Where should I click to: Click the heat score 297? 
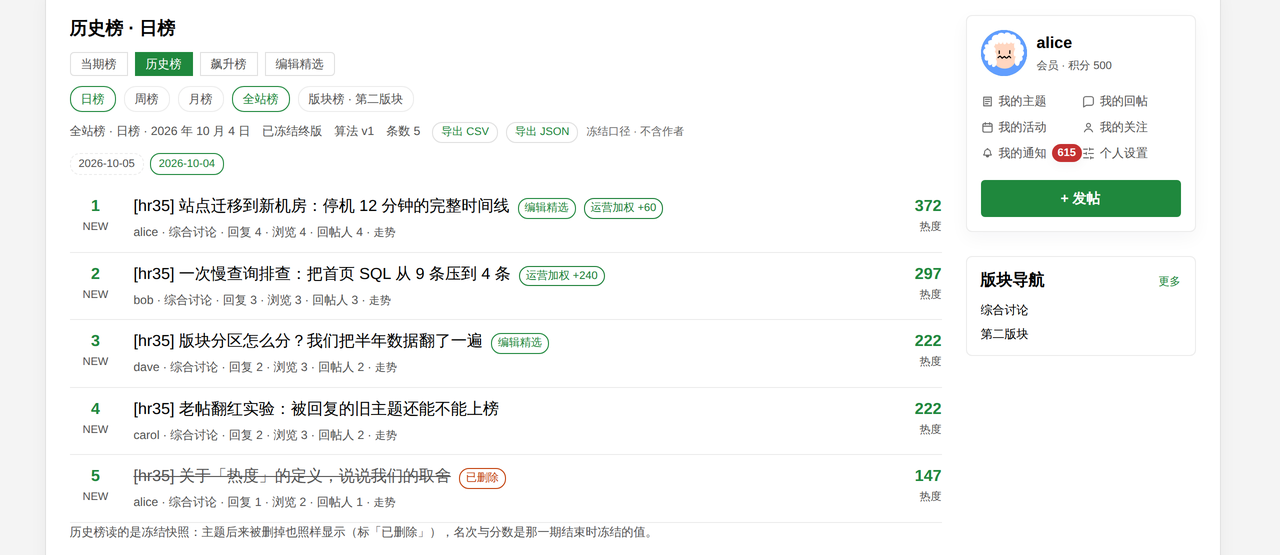point(928,274)
